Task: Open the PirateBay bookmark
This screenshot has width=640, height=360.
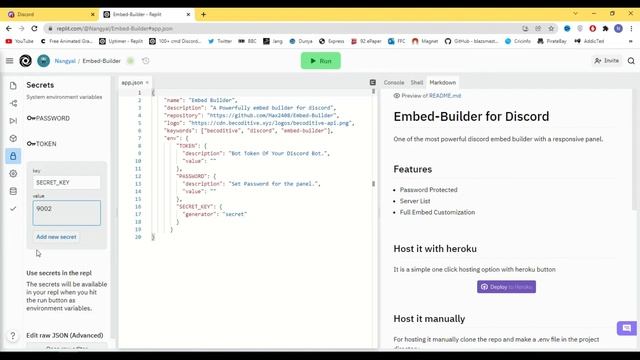Action: (x=552, y=41)
